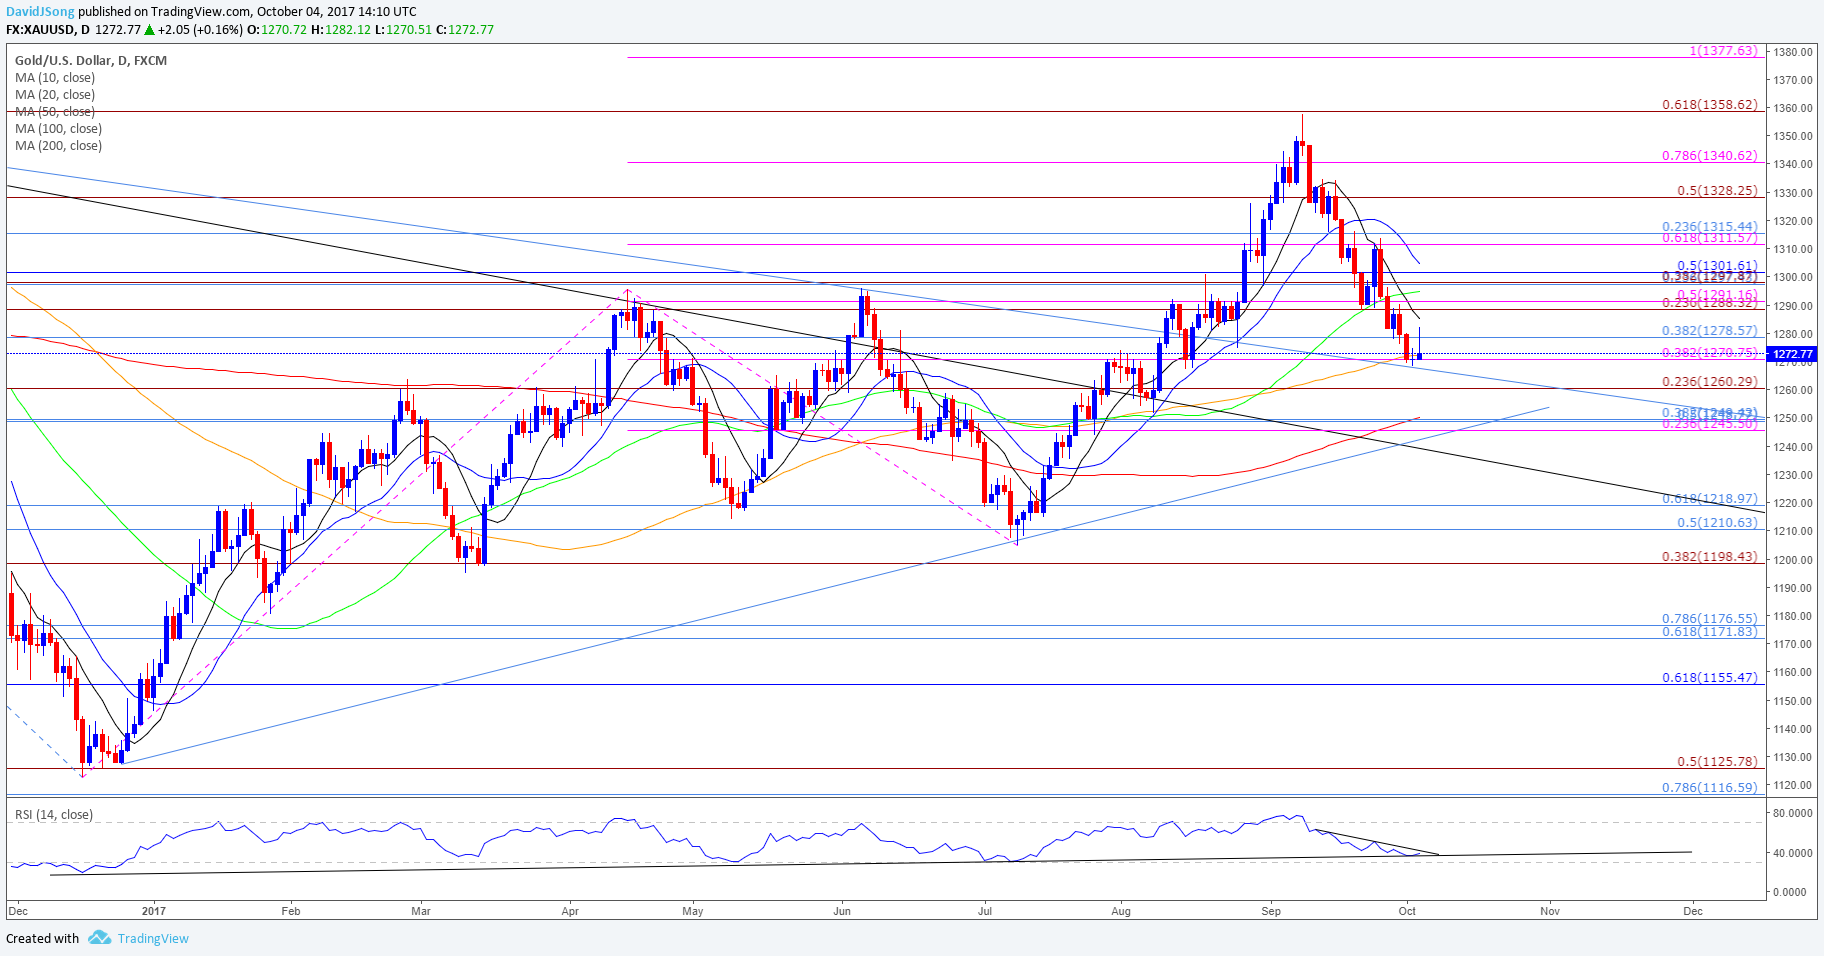The height and width of the screenshot is (956, 1824).
Task: Click the 2017 label on time axis
Action: click(153, 911)
